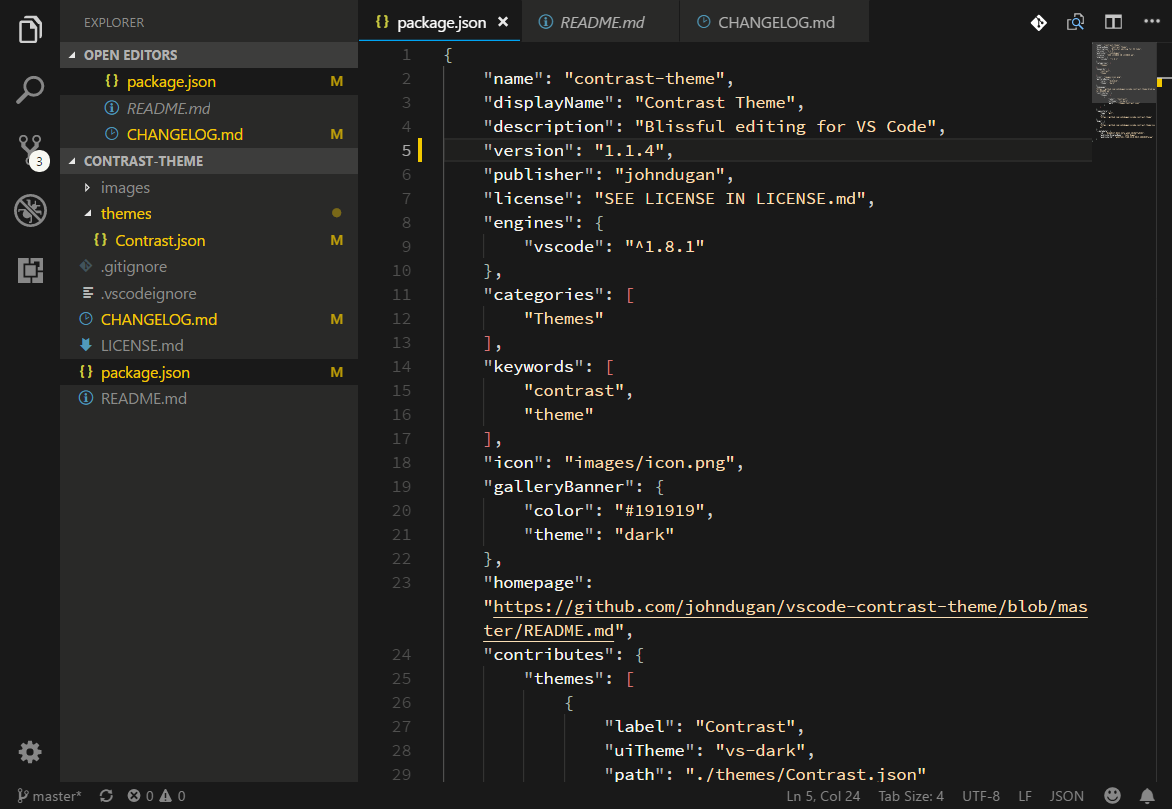The width and height of the screenshot is (1172, 809).
Task: Select CHANGELOG.md under Open Editors
Action: click(x=209, y=135)
